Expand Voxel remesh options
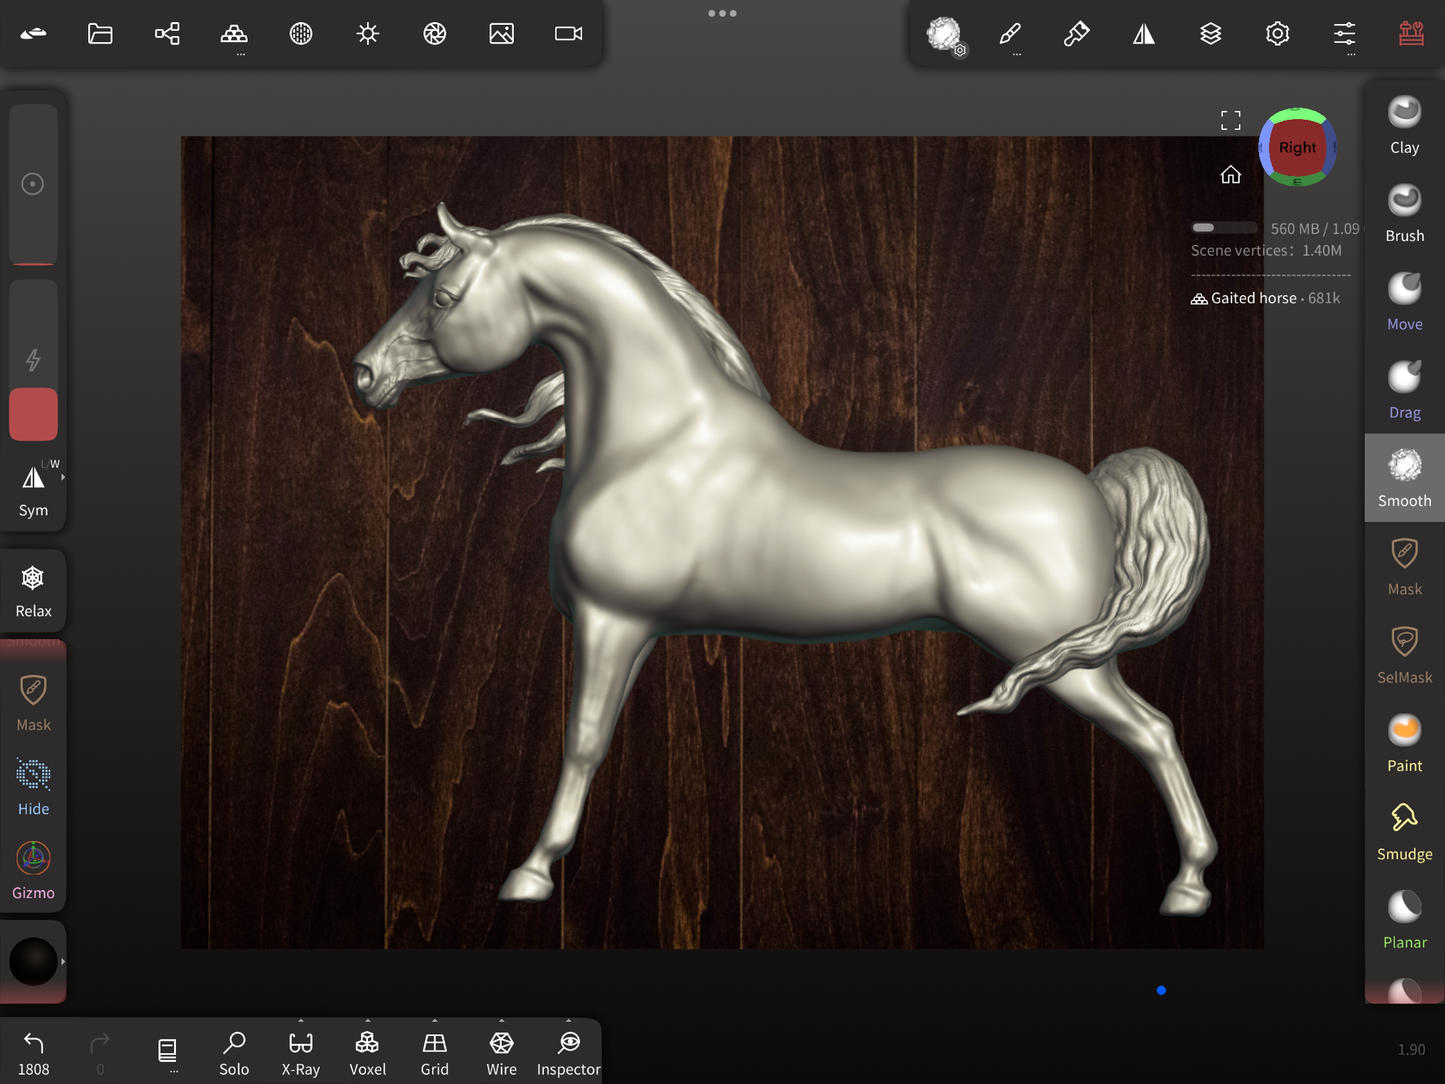This screenshot has height=1084, width=1445. 367,1022
